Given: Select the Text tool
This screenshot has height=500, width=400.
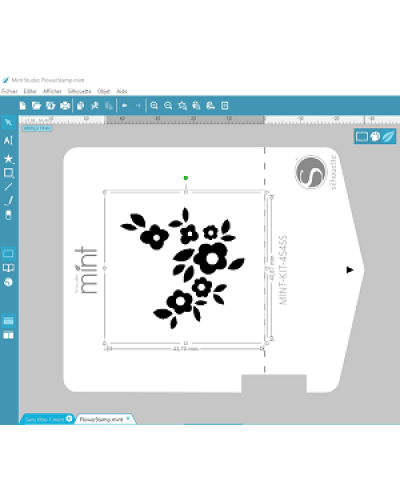Looking at the screenshot, I should [x=8, y=140].
